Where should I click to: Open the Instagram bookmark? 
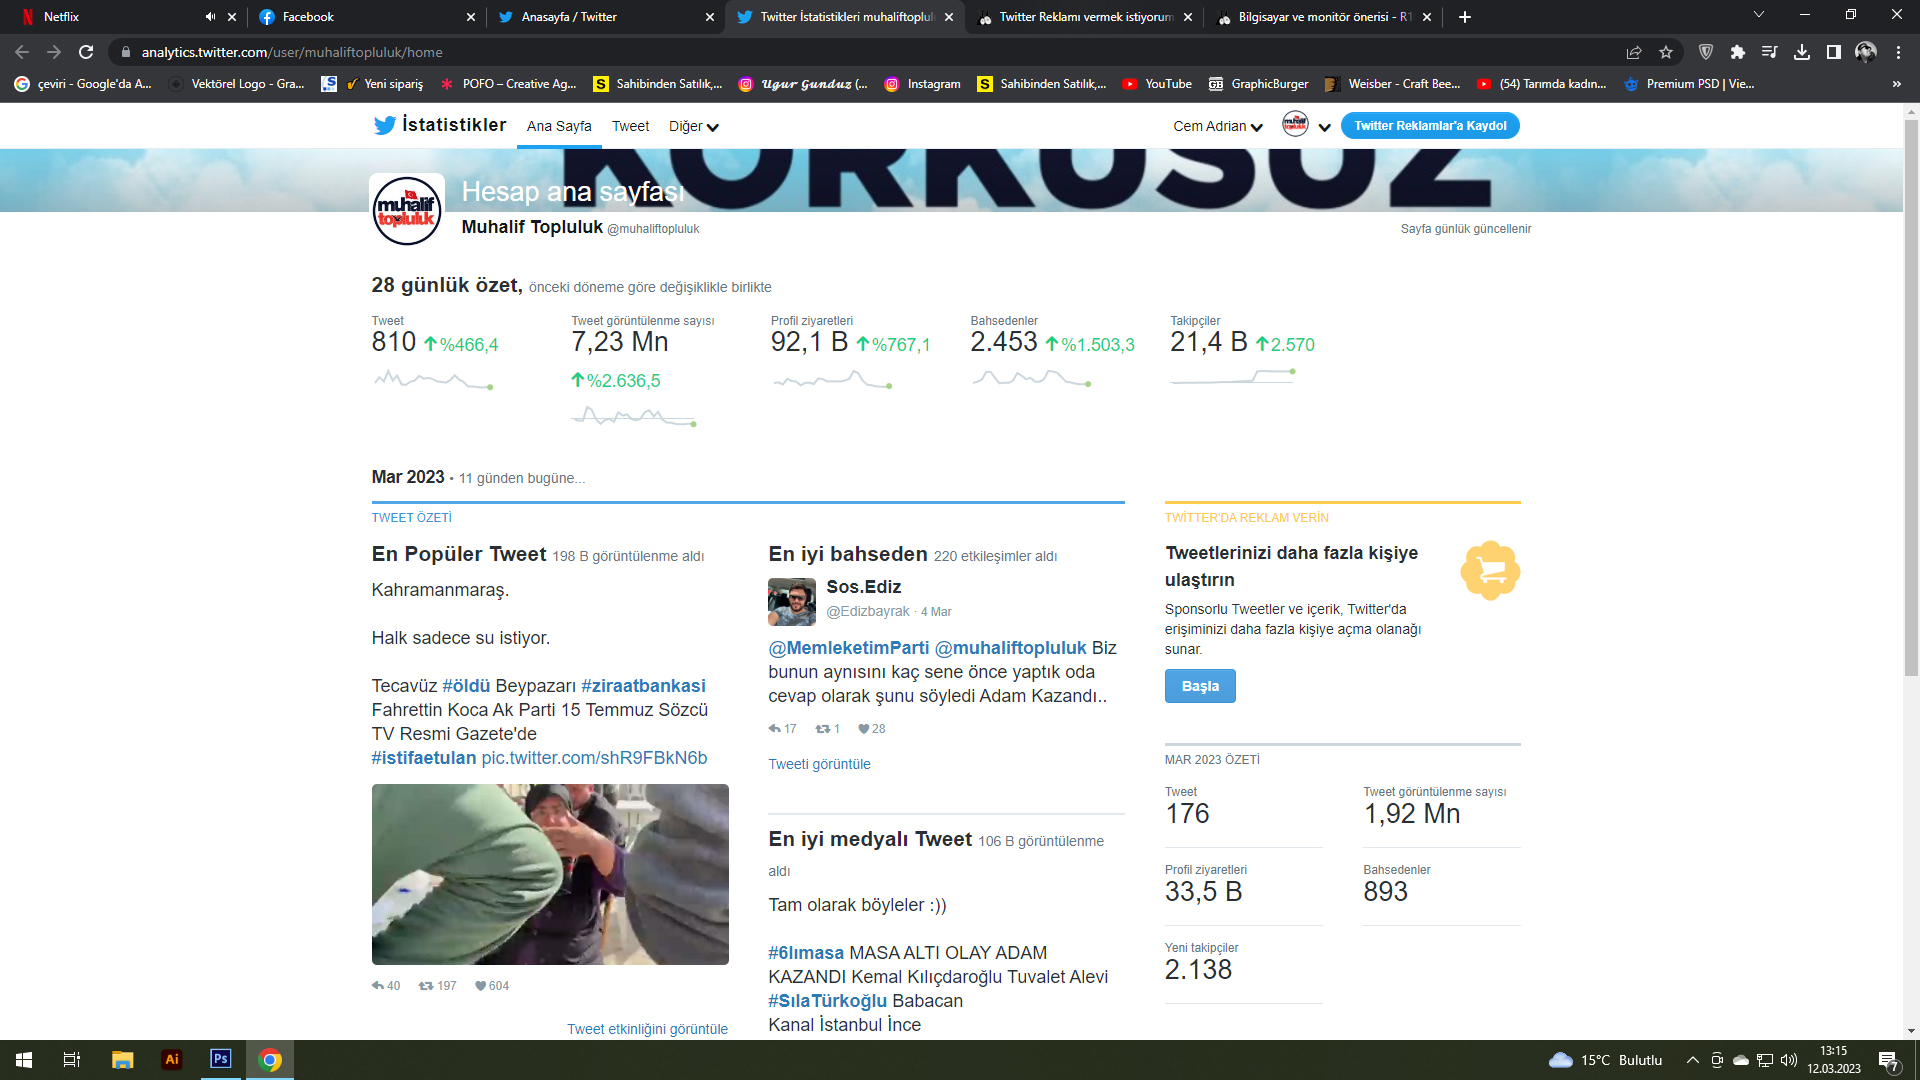[x=923, y=84]
